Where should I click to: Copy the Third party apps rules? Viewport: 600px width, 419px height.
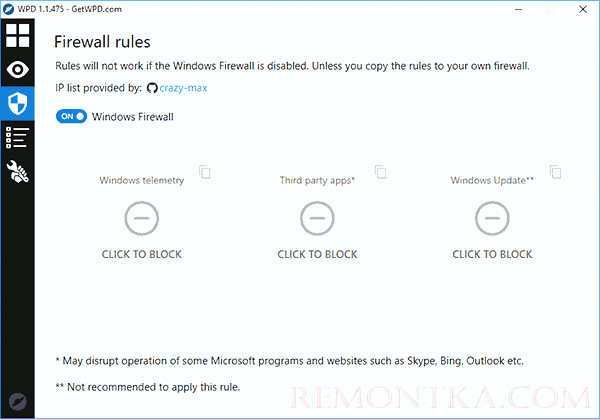pyautogui.click(x=380, y=172)
